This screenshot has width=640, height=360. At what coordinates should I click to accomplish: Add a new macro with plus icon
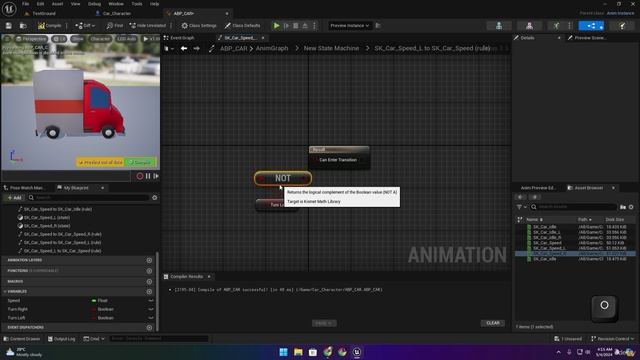point(149,282)
